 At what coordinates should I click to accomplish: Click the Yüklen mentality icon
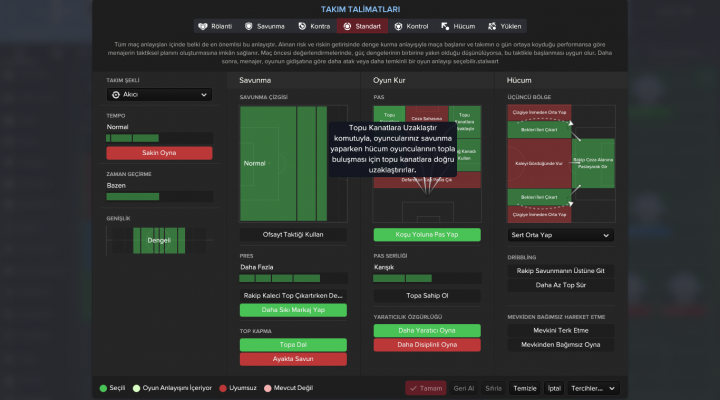click(x=491, y=26)
